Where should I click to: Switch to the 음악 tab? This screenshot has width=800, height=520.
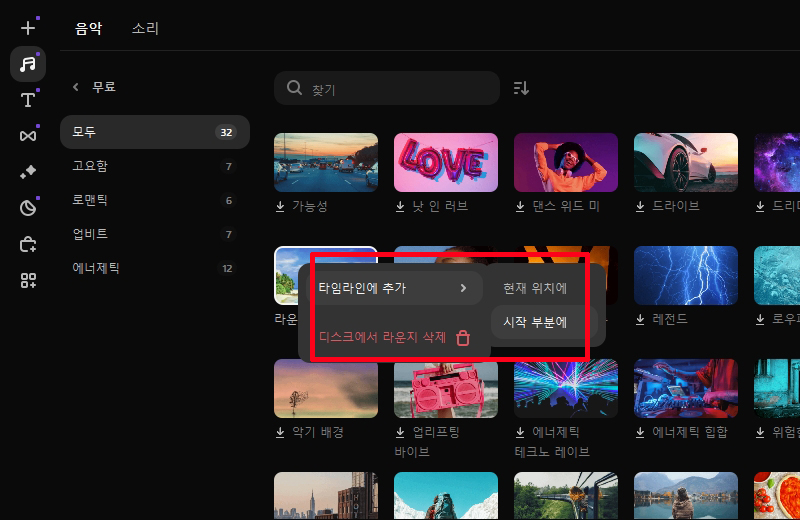pos(89,28)
